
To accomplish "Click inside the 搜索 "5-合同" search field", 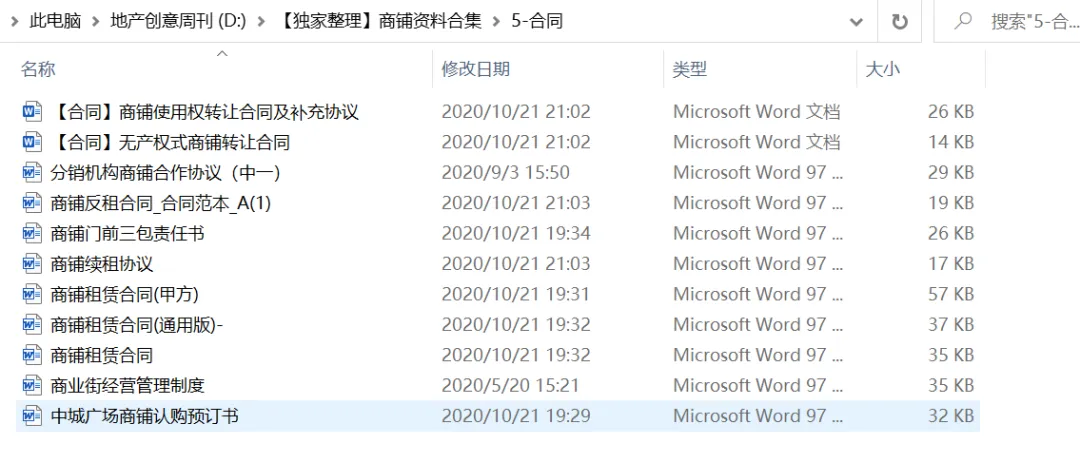I will (x=1030, y=21).
